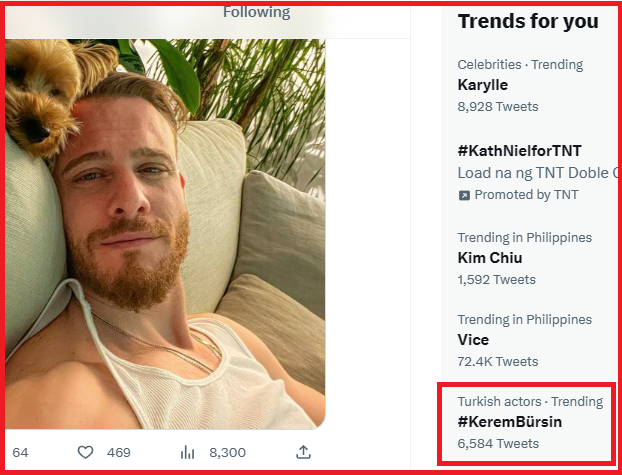Click the 8,300 views count

(x=227, y=452)
